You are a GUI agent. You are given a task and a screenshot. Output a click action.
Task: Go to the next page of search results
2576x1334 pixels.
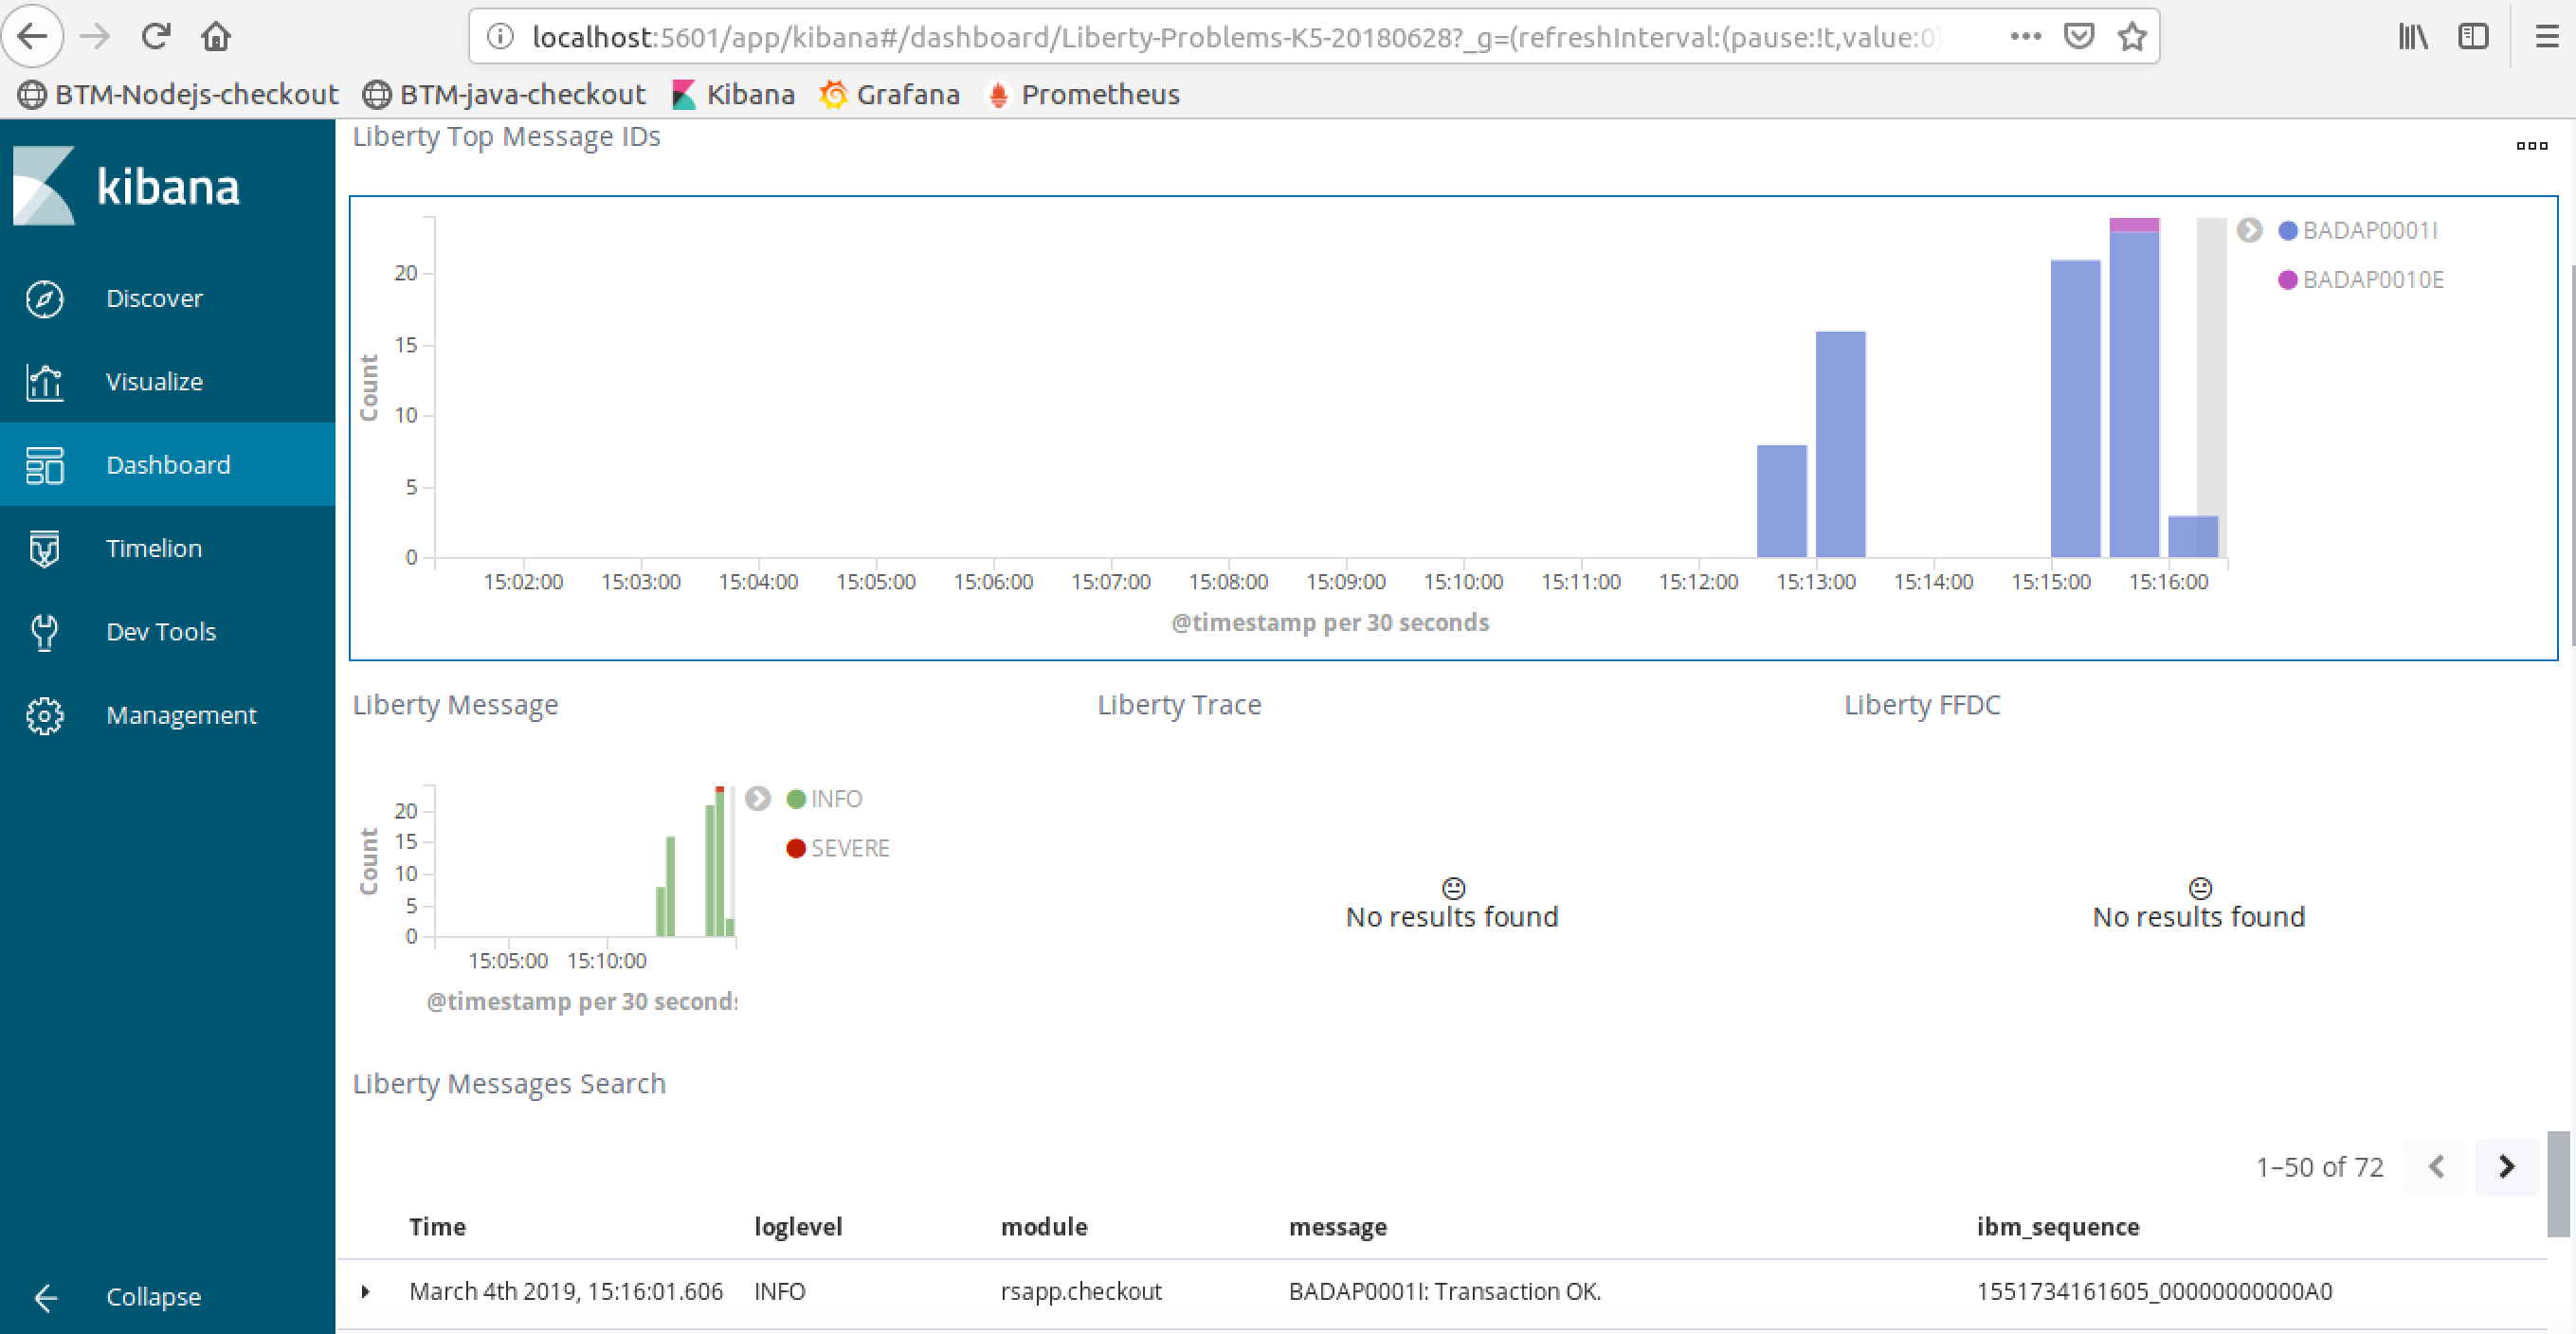click(2506, 1167)
